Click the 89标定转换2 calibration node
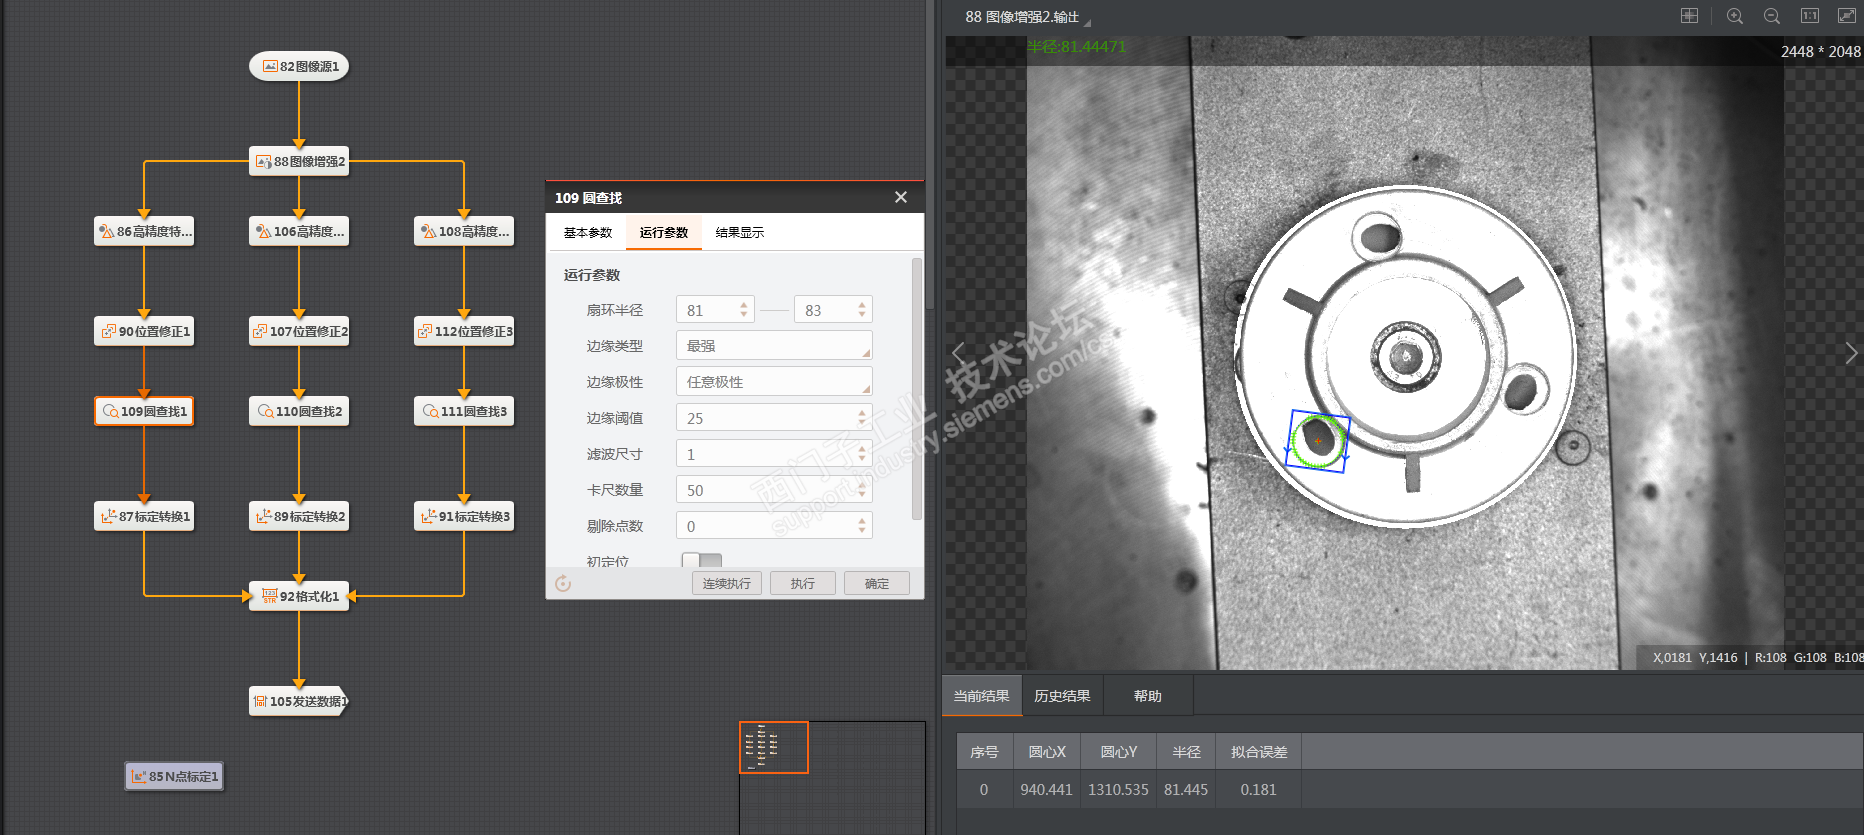The image size is (1864, 835). tap(299, 516)
